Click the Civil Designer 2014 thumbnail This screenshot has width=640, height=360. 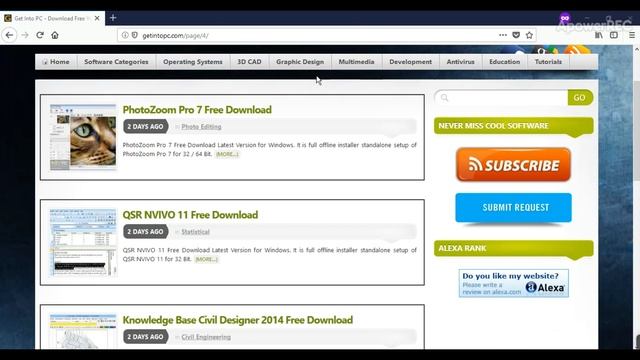click(83, 331)
